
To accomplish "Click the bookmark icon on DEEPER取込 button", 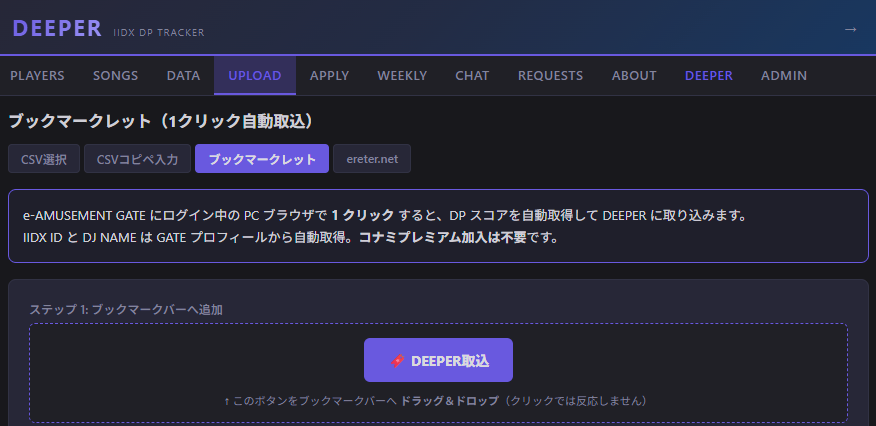I will (x=398, y=361).
